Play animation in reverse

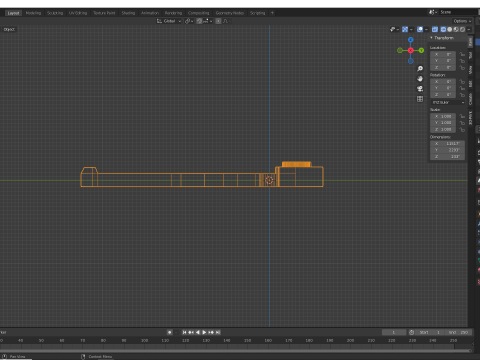[198, 332]
